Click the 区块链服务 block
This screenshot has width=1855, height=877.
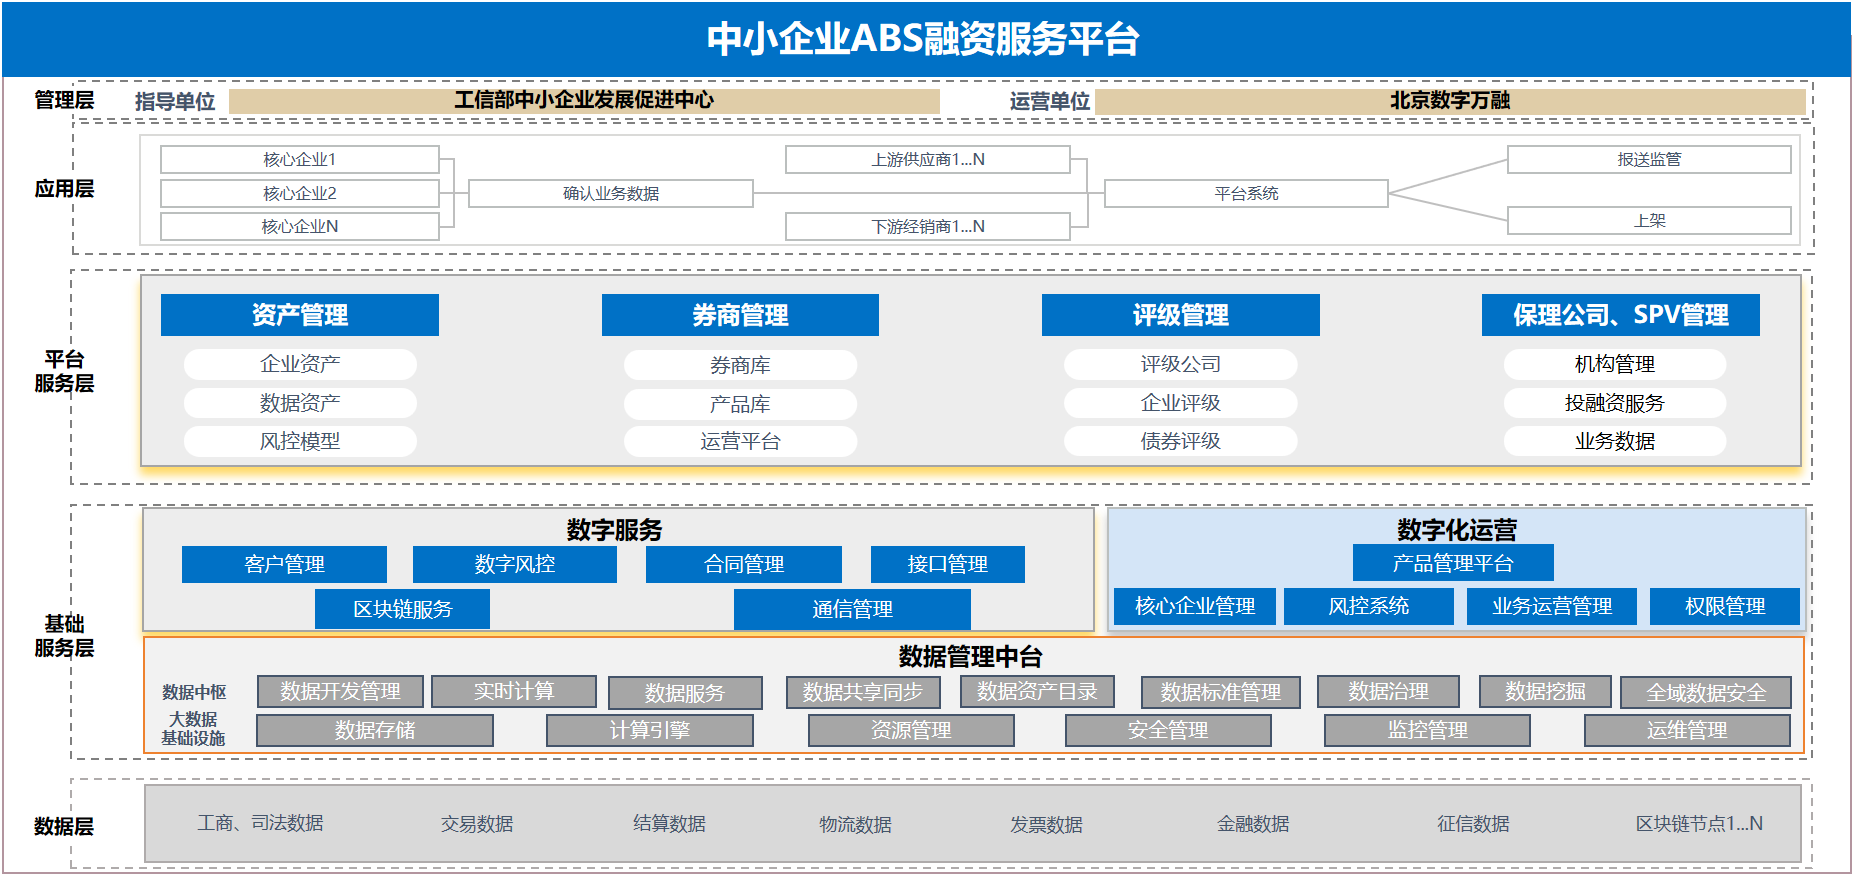pos(402,609)
